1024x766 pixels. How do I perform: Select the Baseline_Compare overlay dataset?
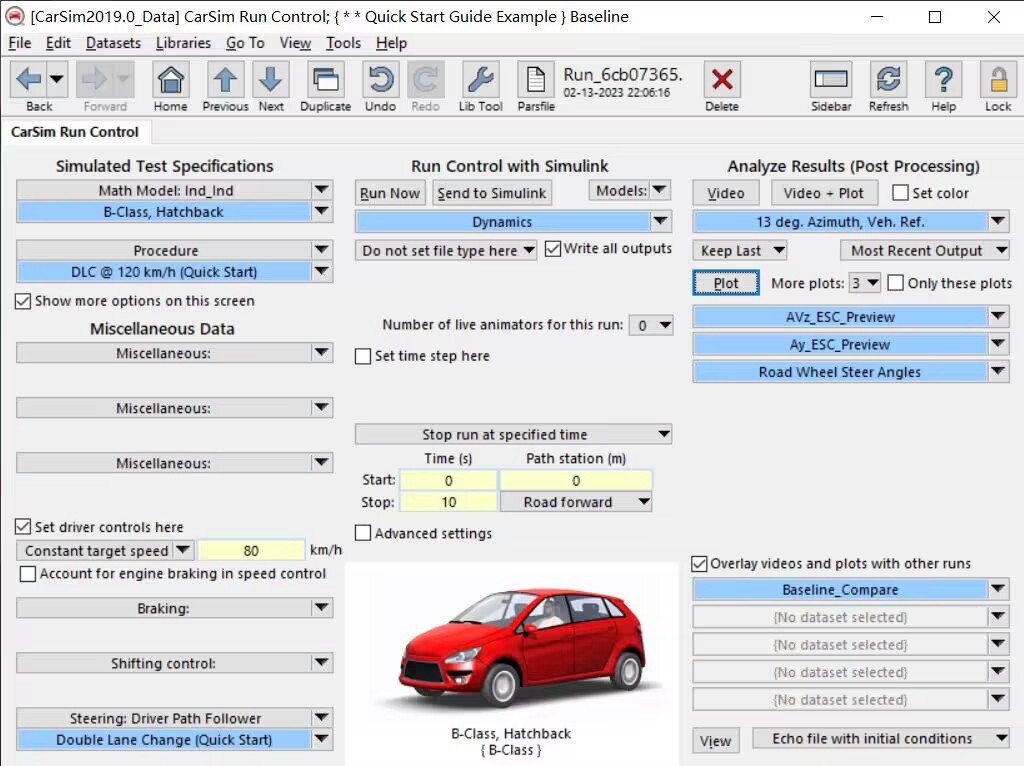(840, 590)
